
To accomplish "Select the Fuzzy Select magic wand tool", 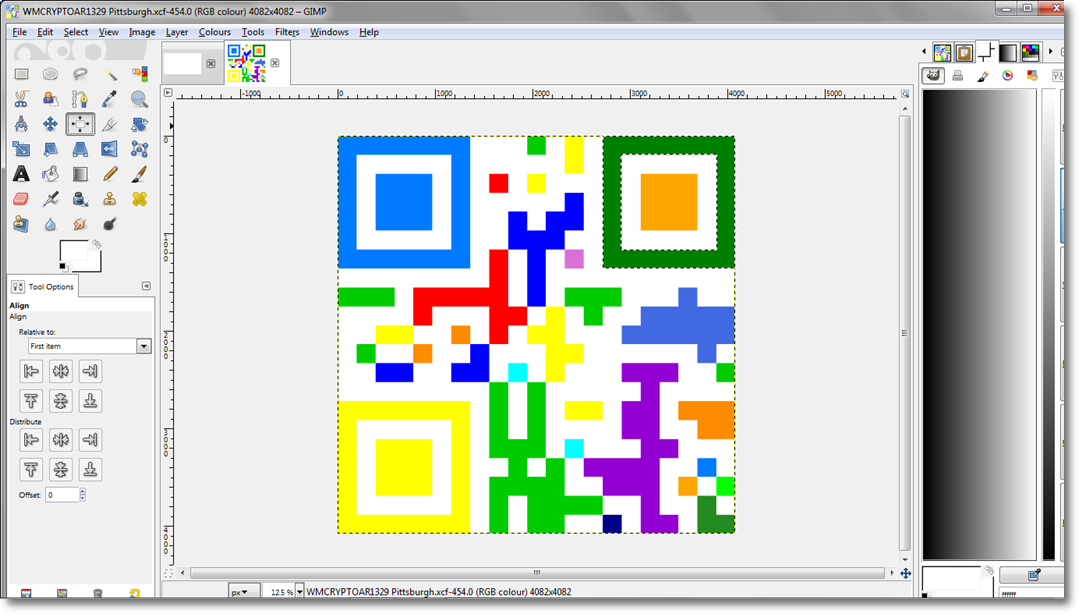I will pyautogui.click(x=110, y=74).
